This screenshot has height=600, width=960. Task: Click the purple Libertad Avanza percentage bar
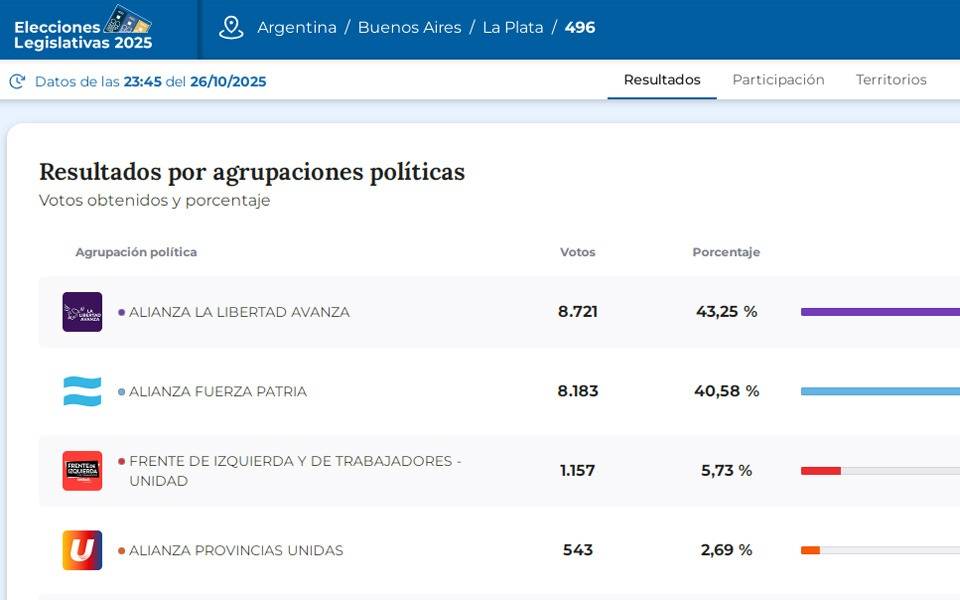coord(880,312)
